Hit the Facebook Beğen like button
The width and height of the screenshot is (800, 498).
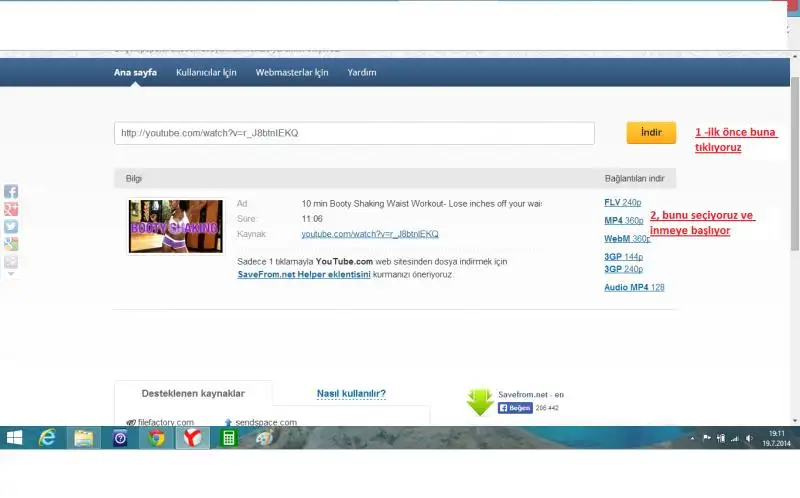515,408
